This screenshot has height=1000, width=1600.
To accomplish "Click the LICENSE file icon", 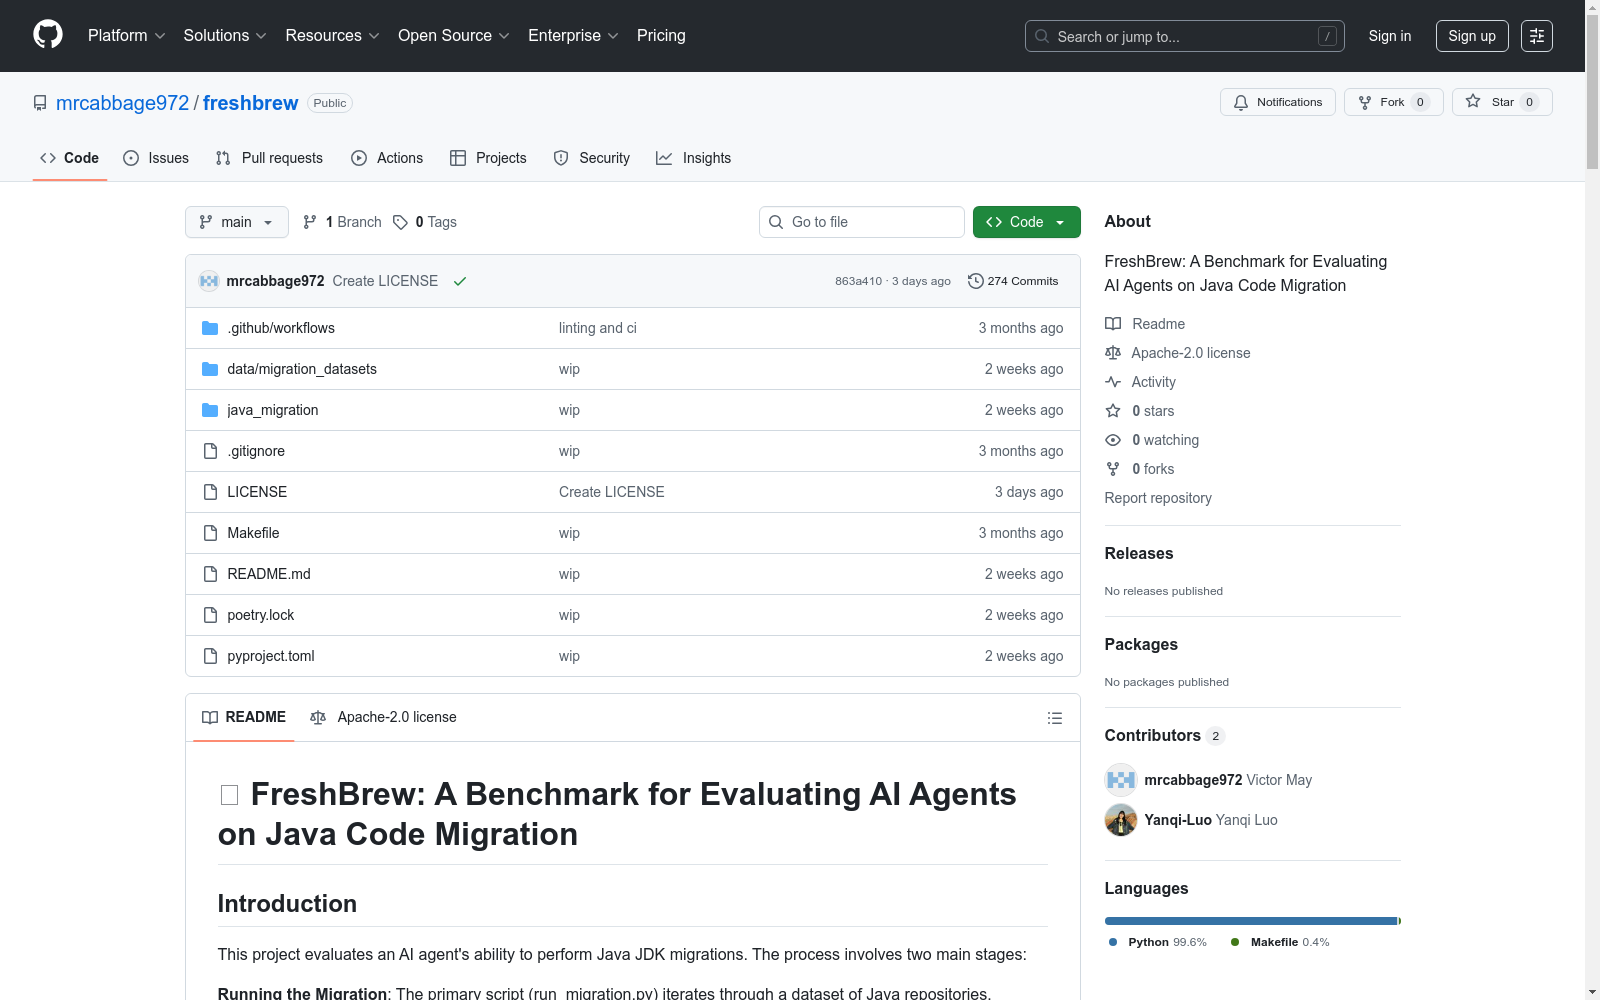I will pyautogui.click(x=210, y=492).
